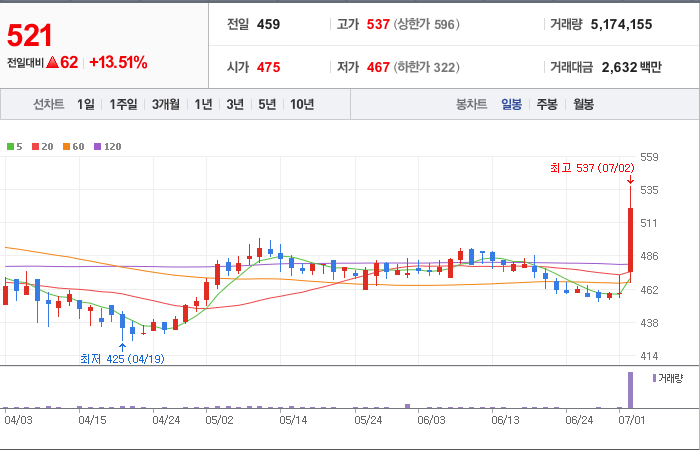Click the 전일 value 459
The width and height of the screenshot is (700, 450).
tap(268, 24)
